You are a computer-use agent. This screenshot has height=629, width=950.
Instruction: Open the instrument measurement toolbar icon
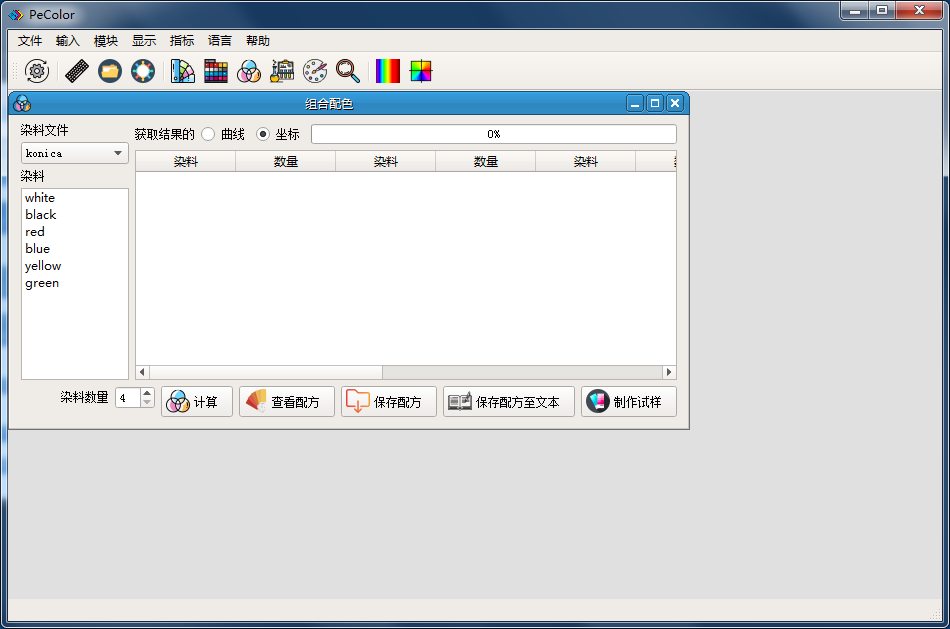tap(283, 71)
